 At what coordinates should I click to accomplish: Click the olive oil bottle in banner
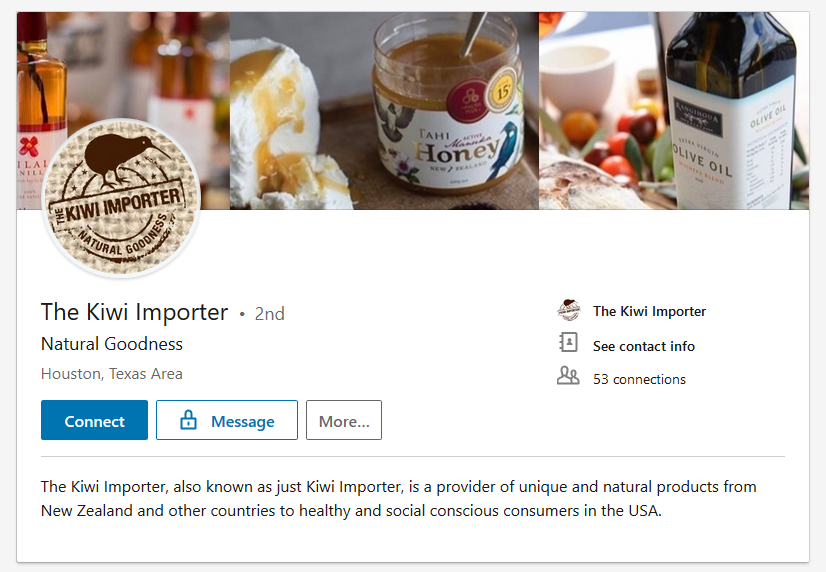[x=735, y=110]
